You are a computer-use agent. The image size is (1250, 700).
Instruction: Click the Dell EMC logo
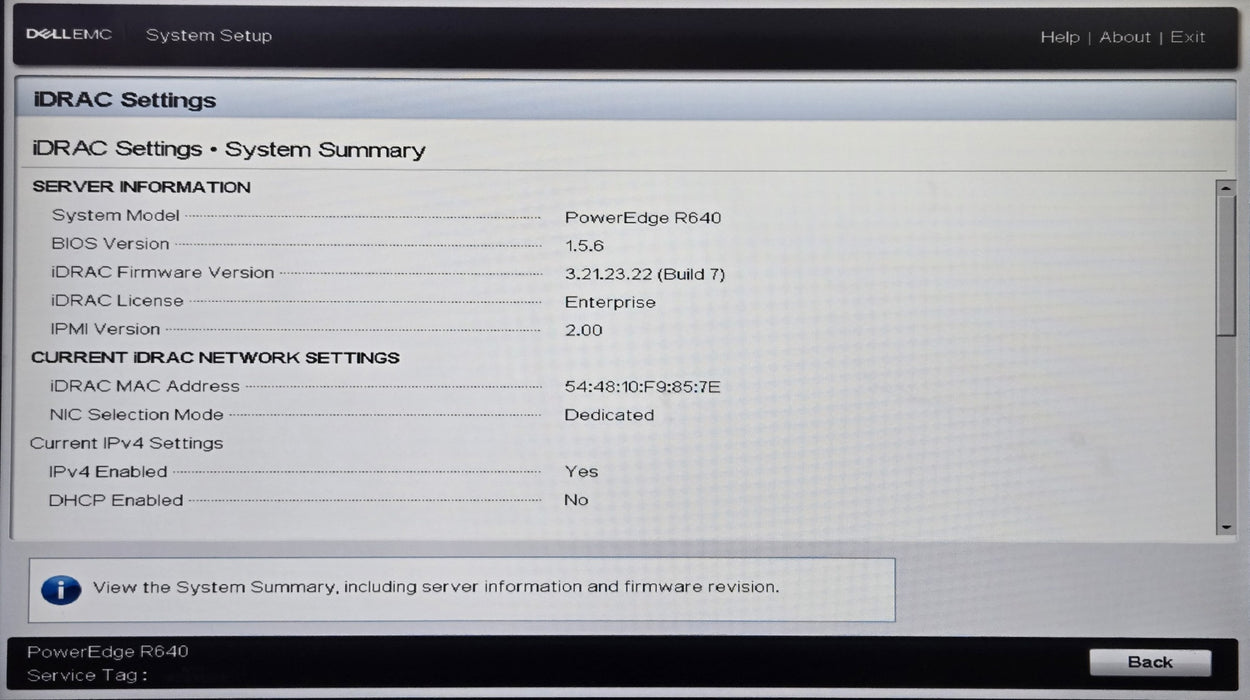(68, 35)
